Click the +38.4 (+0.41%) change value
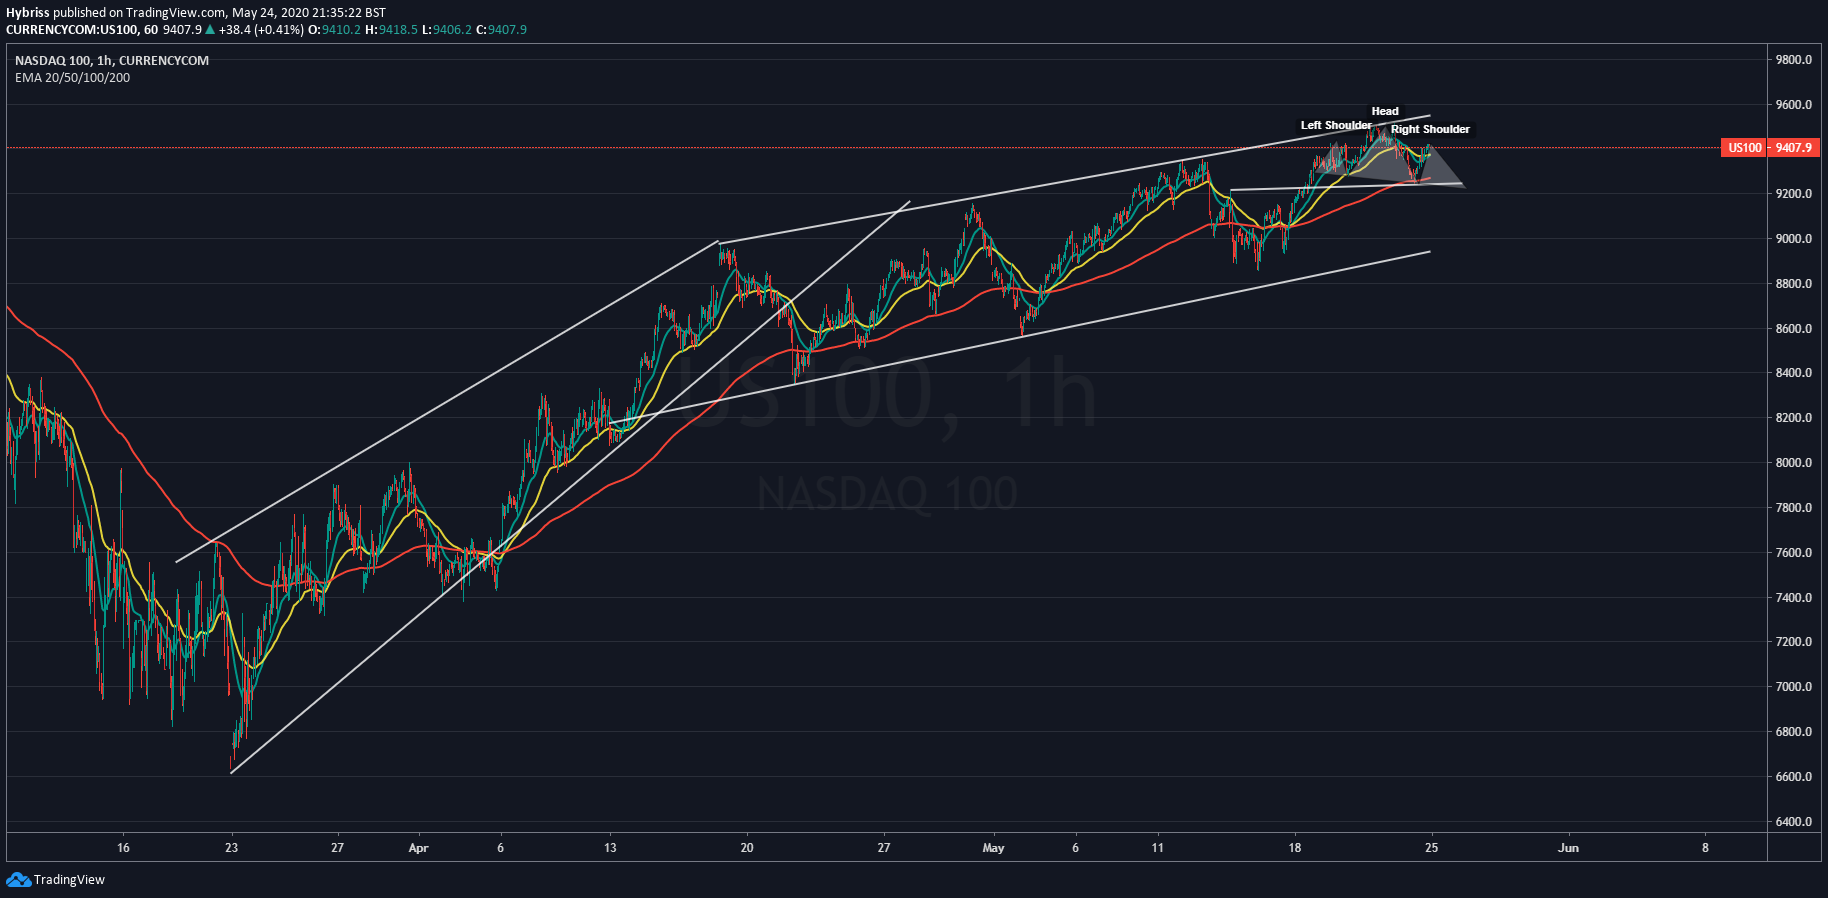1828x898 pixels. click(x=261, y=30)
